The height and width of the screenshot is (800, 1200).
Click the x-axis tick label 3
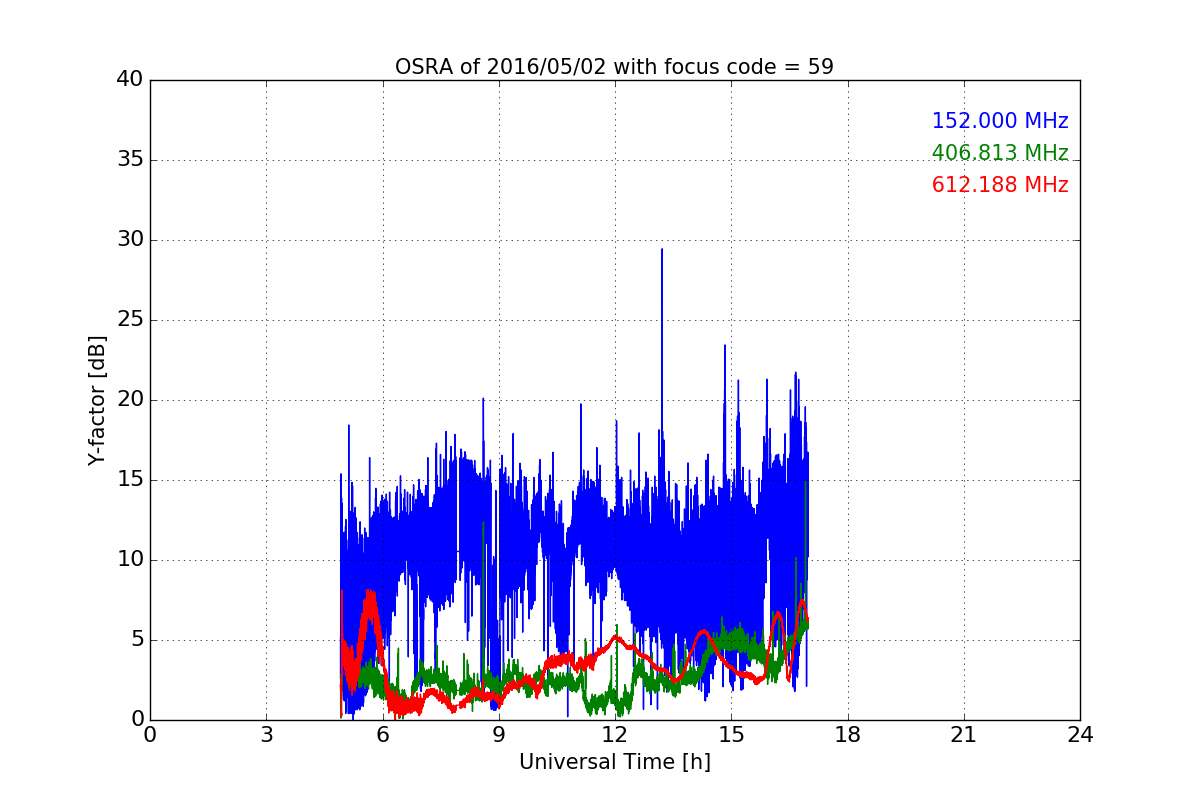(266, 735)
